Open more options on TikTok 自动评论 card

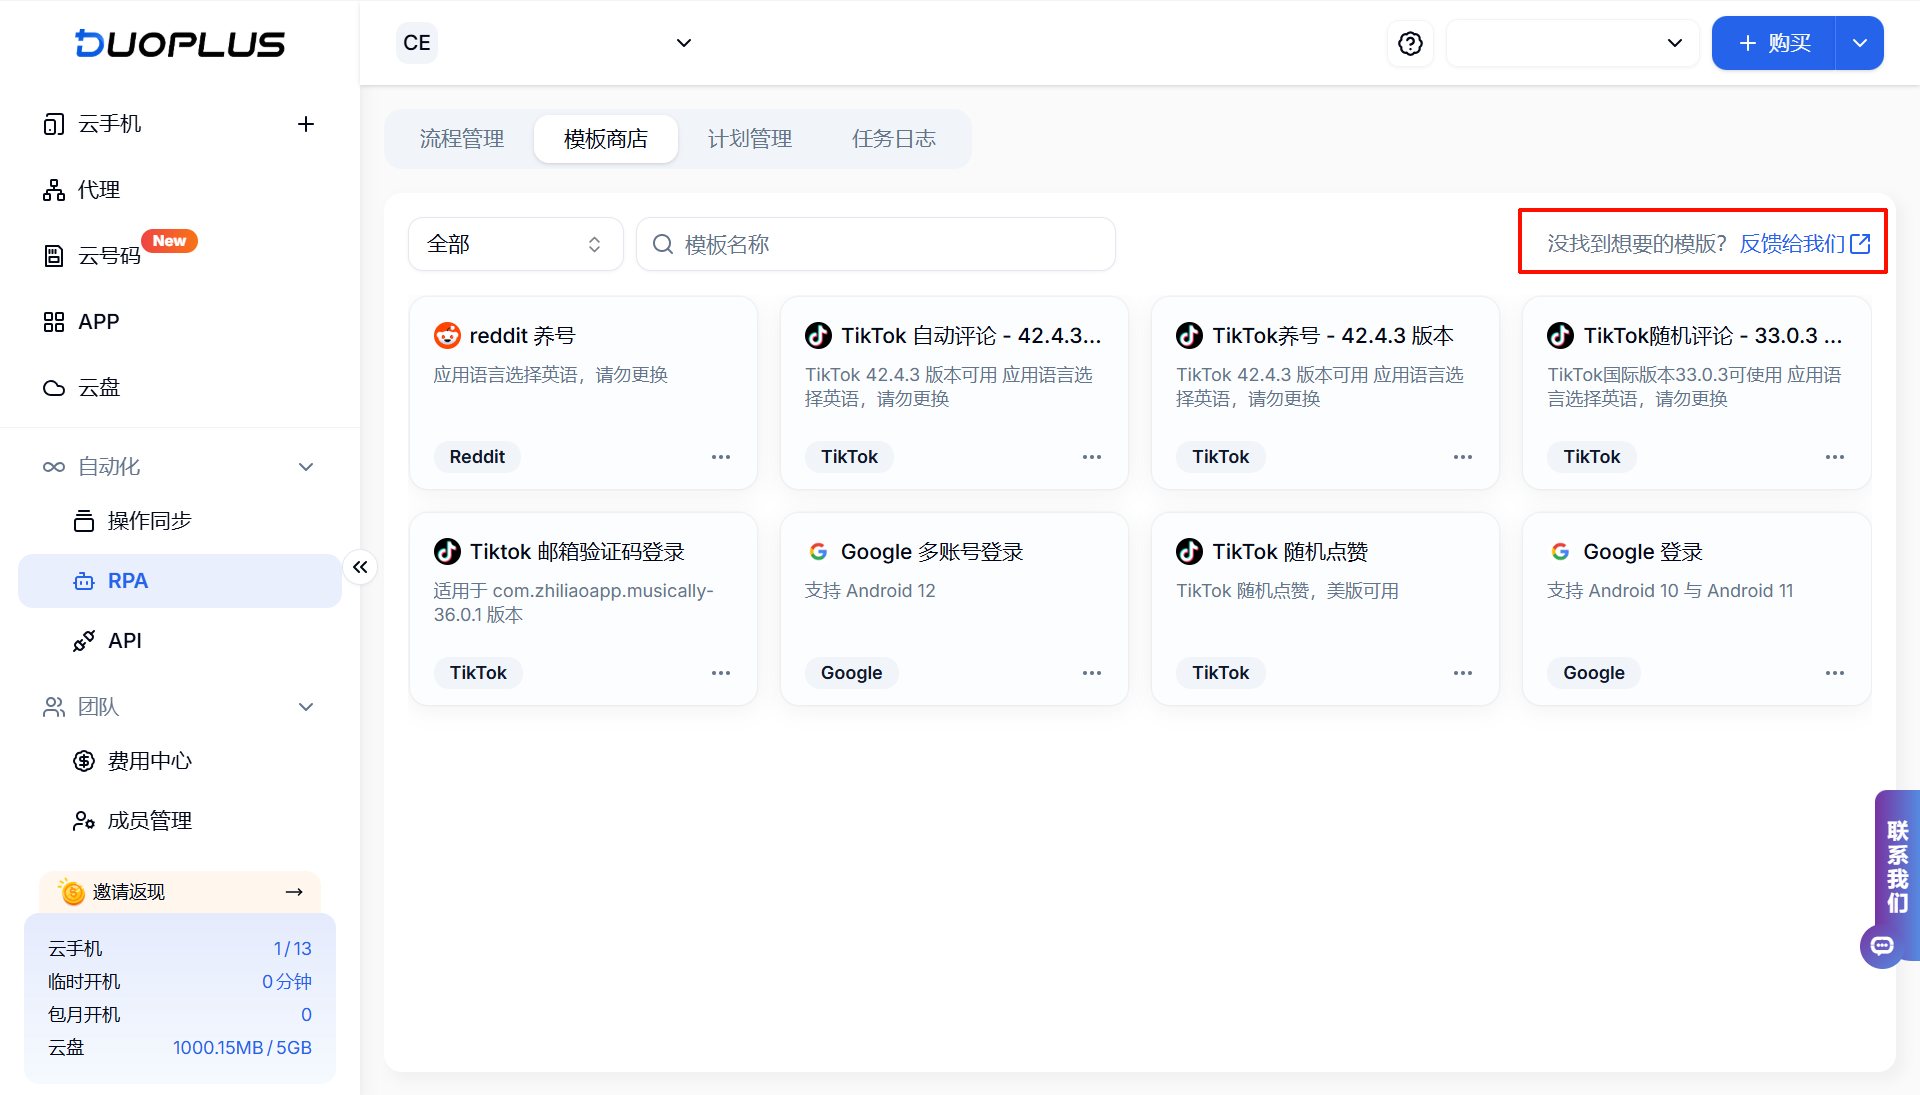1092,457
